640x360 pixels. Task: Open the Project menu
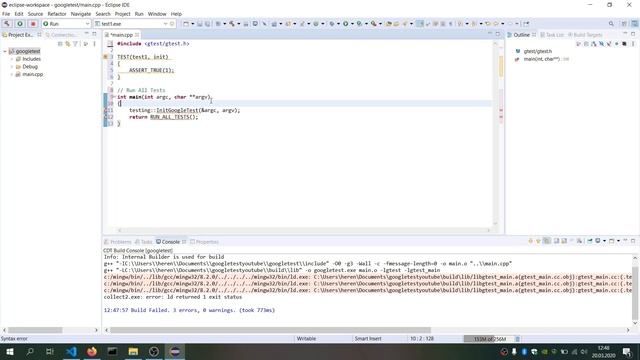tap(122, 14)
